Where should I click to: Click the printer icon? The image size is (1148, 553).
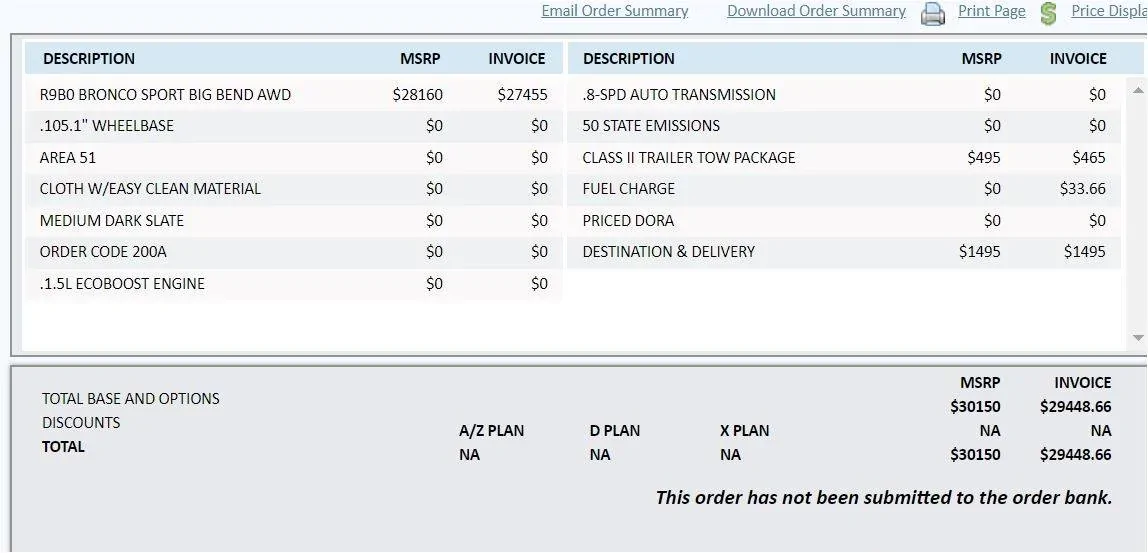[x=932, y=13]
